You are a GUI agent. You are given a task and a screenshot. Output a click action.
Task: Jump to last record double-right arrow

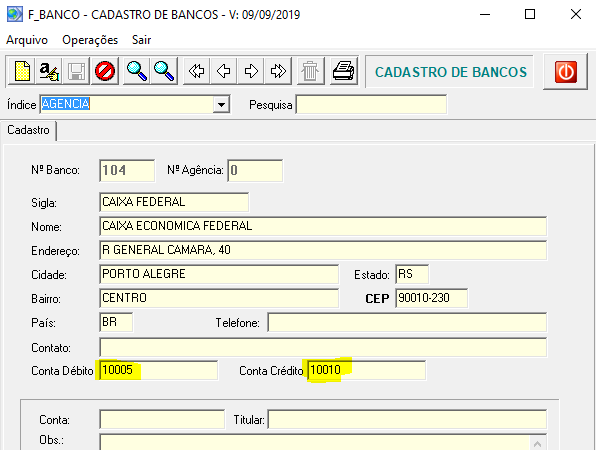(278, 71)
